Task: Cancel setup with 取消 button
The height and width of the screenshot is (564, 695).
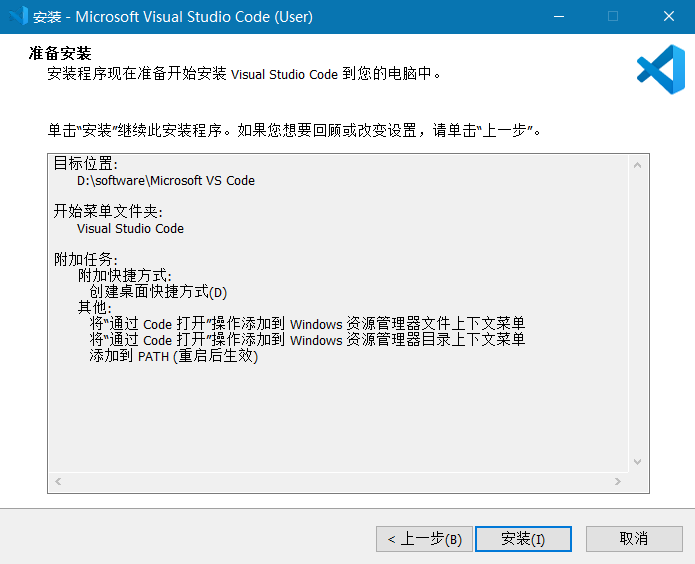Action: pos(634,539)
